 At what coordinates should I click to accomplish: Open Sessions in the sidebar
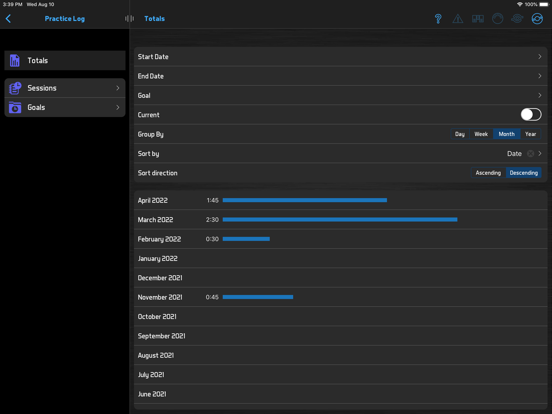(65, 88)
